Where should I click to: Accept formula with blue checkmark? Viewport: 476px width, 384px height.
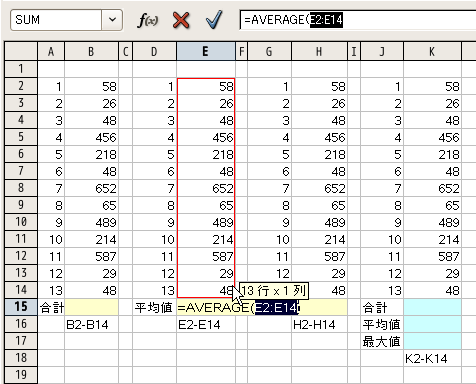pyautogui.click(x=214, y=20)
